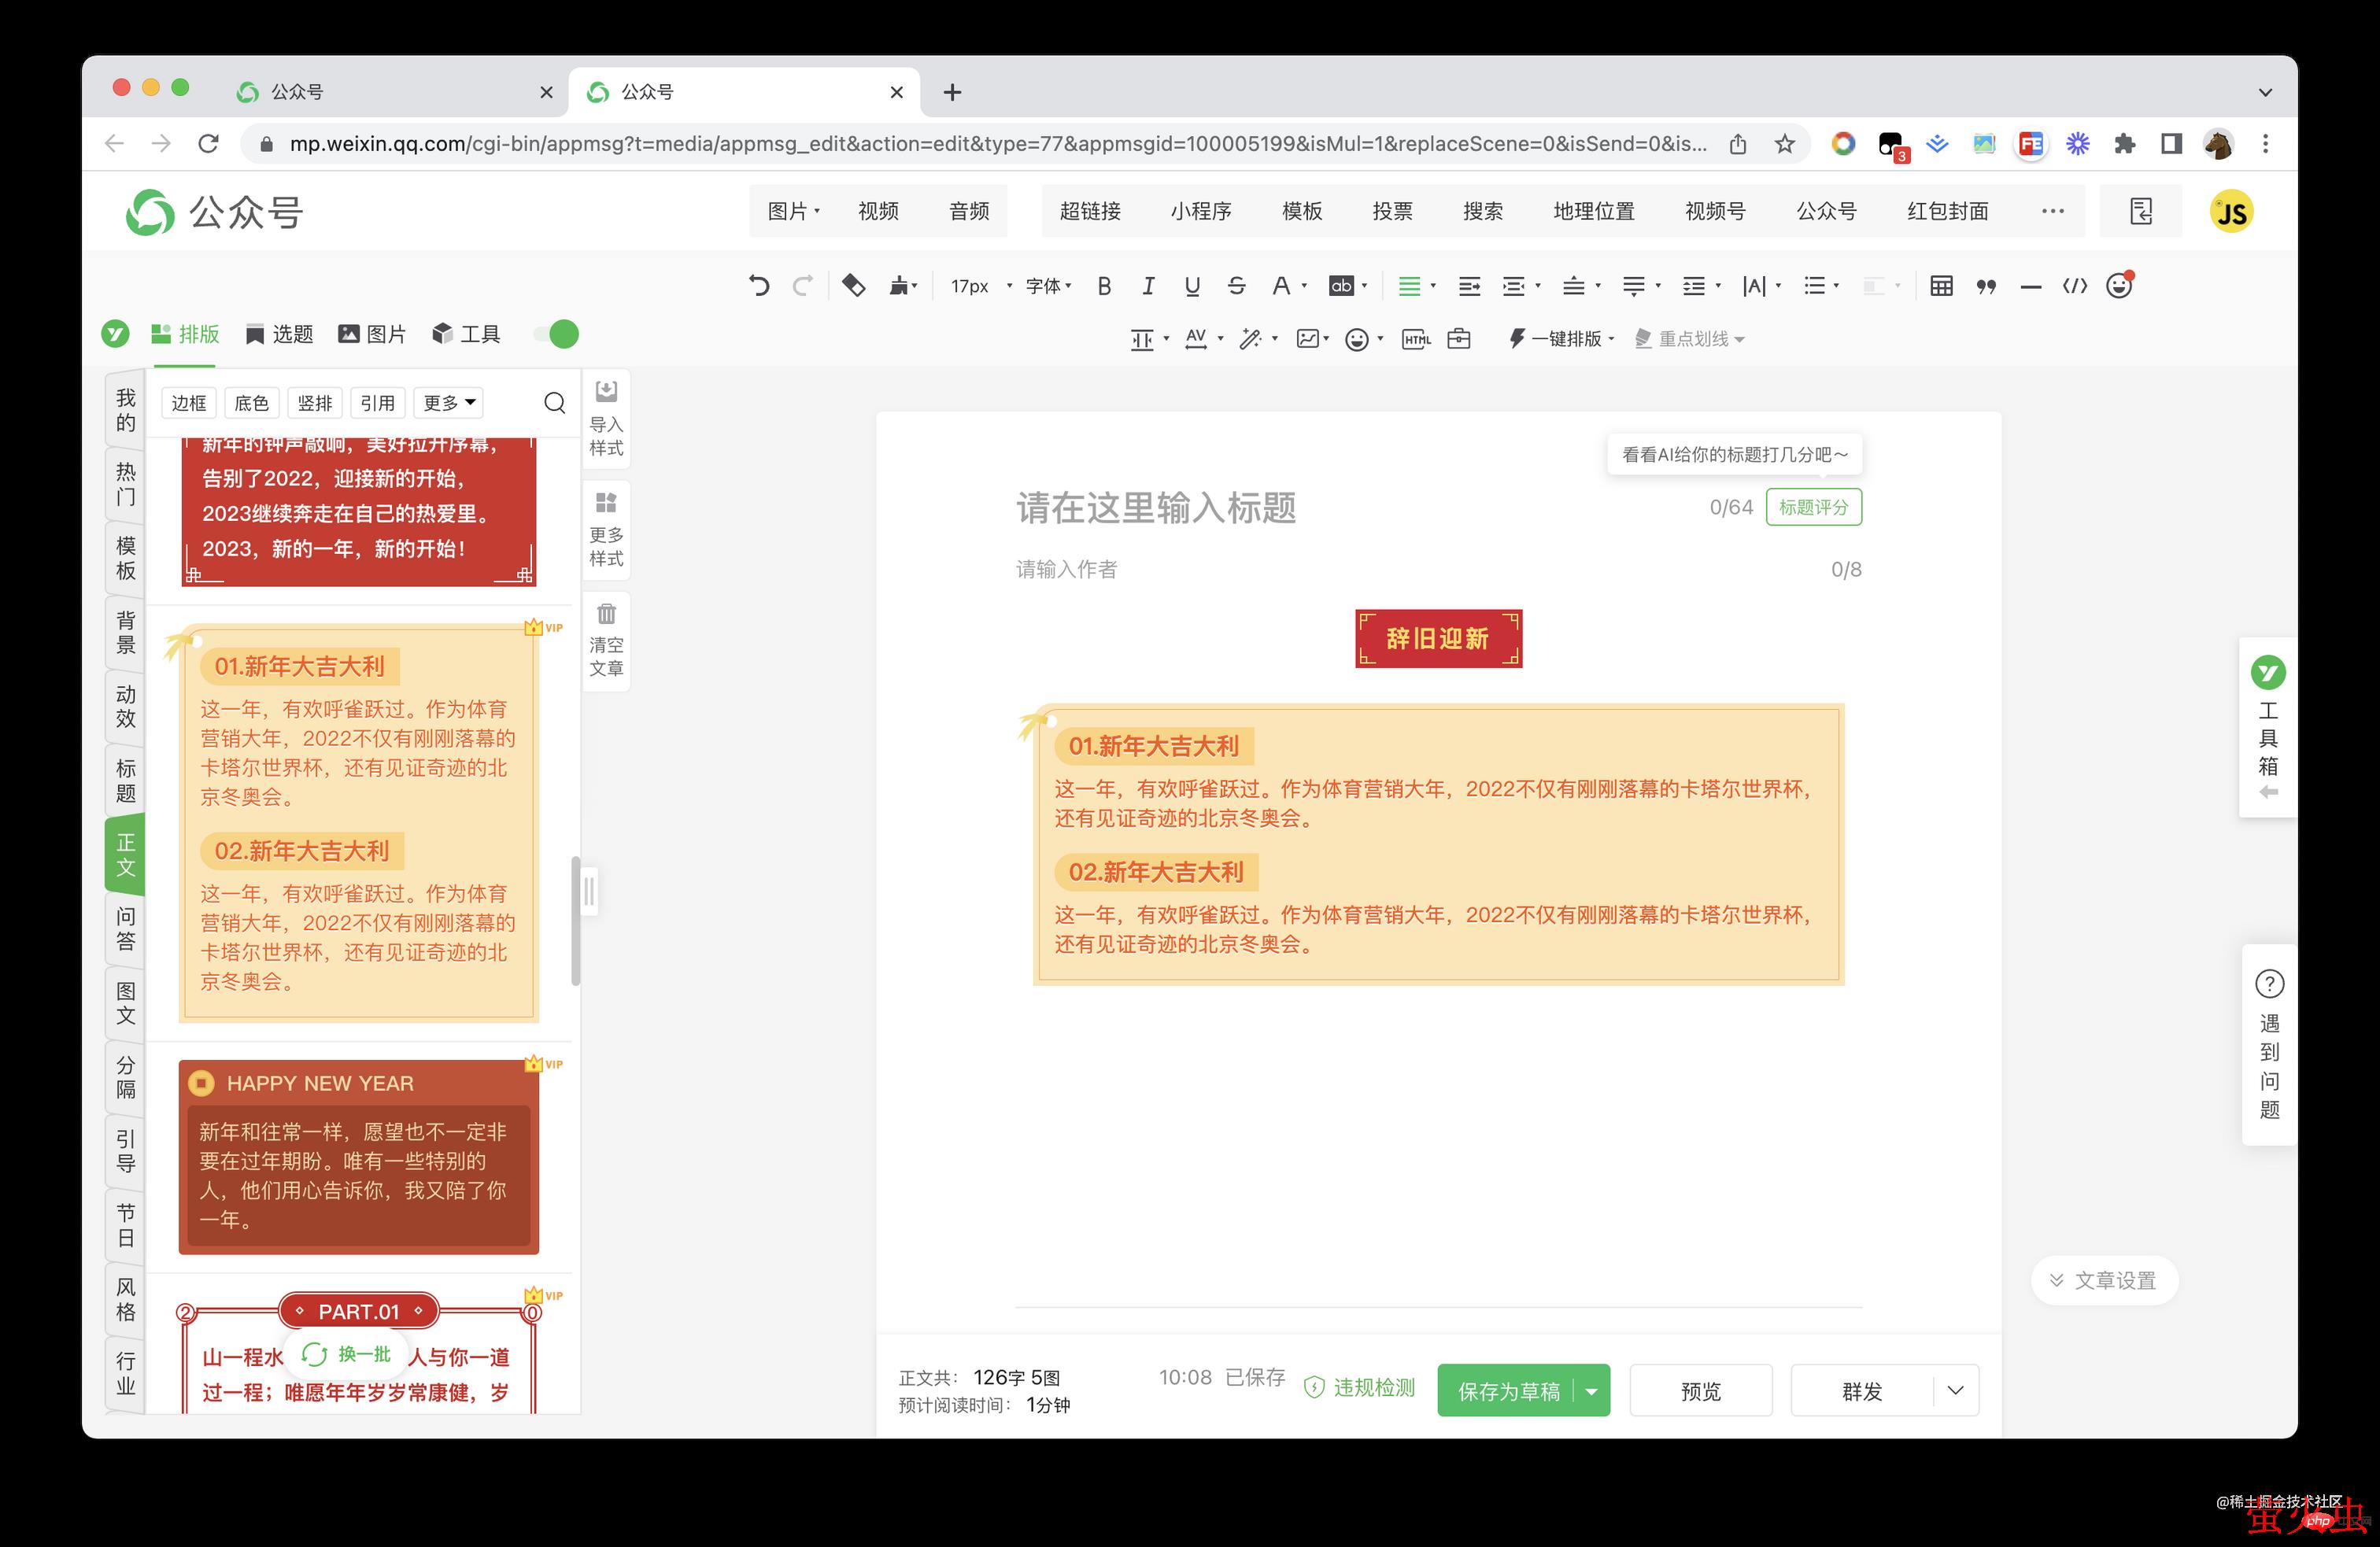
Task: Toggle bold formatting in the editor toolbar
Action: click(1104, 286)
